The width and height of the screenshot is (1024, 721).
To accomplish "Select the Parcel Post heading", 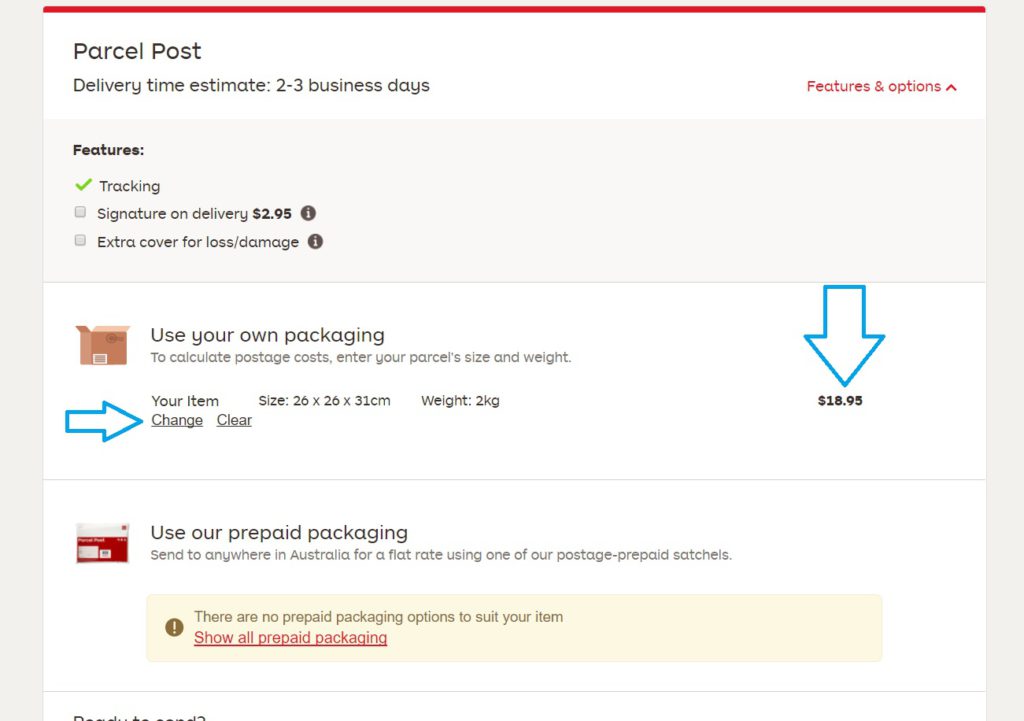I will click(x=137, y=51).
